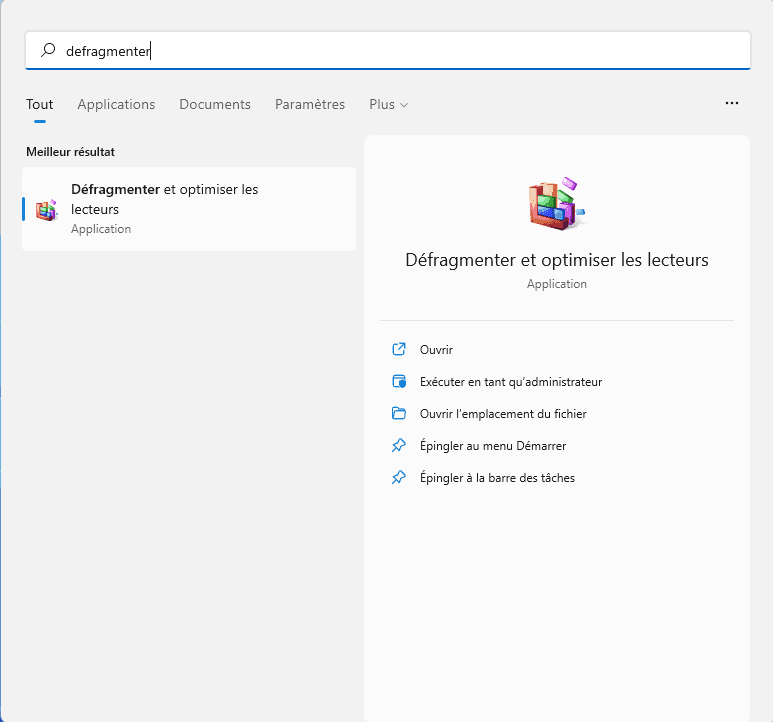
Task: Expand the Plus filter dropdown
Action: click(388, 105)
